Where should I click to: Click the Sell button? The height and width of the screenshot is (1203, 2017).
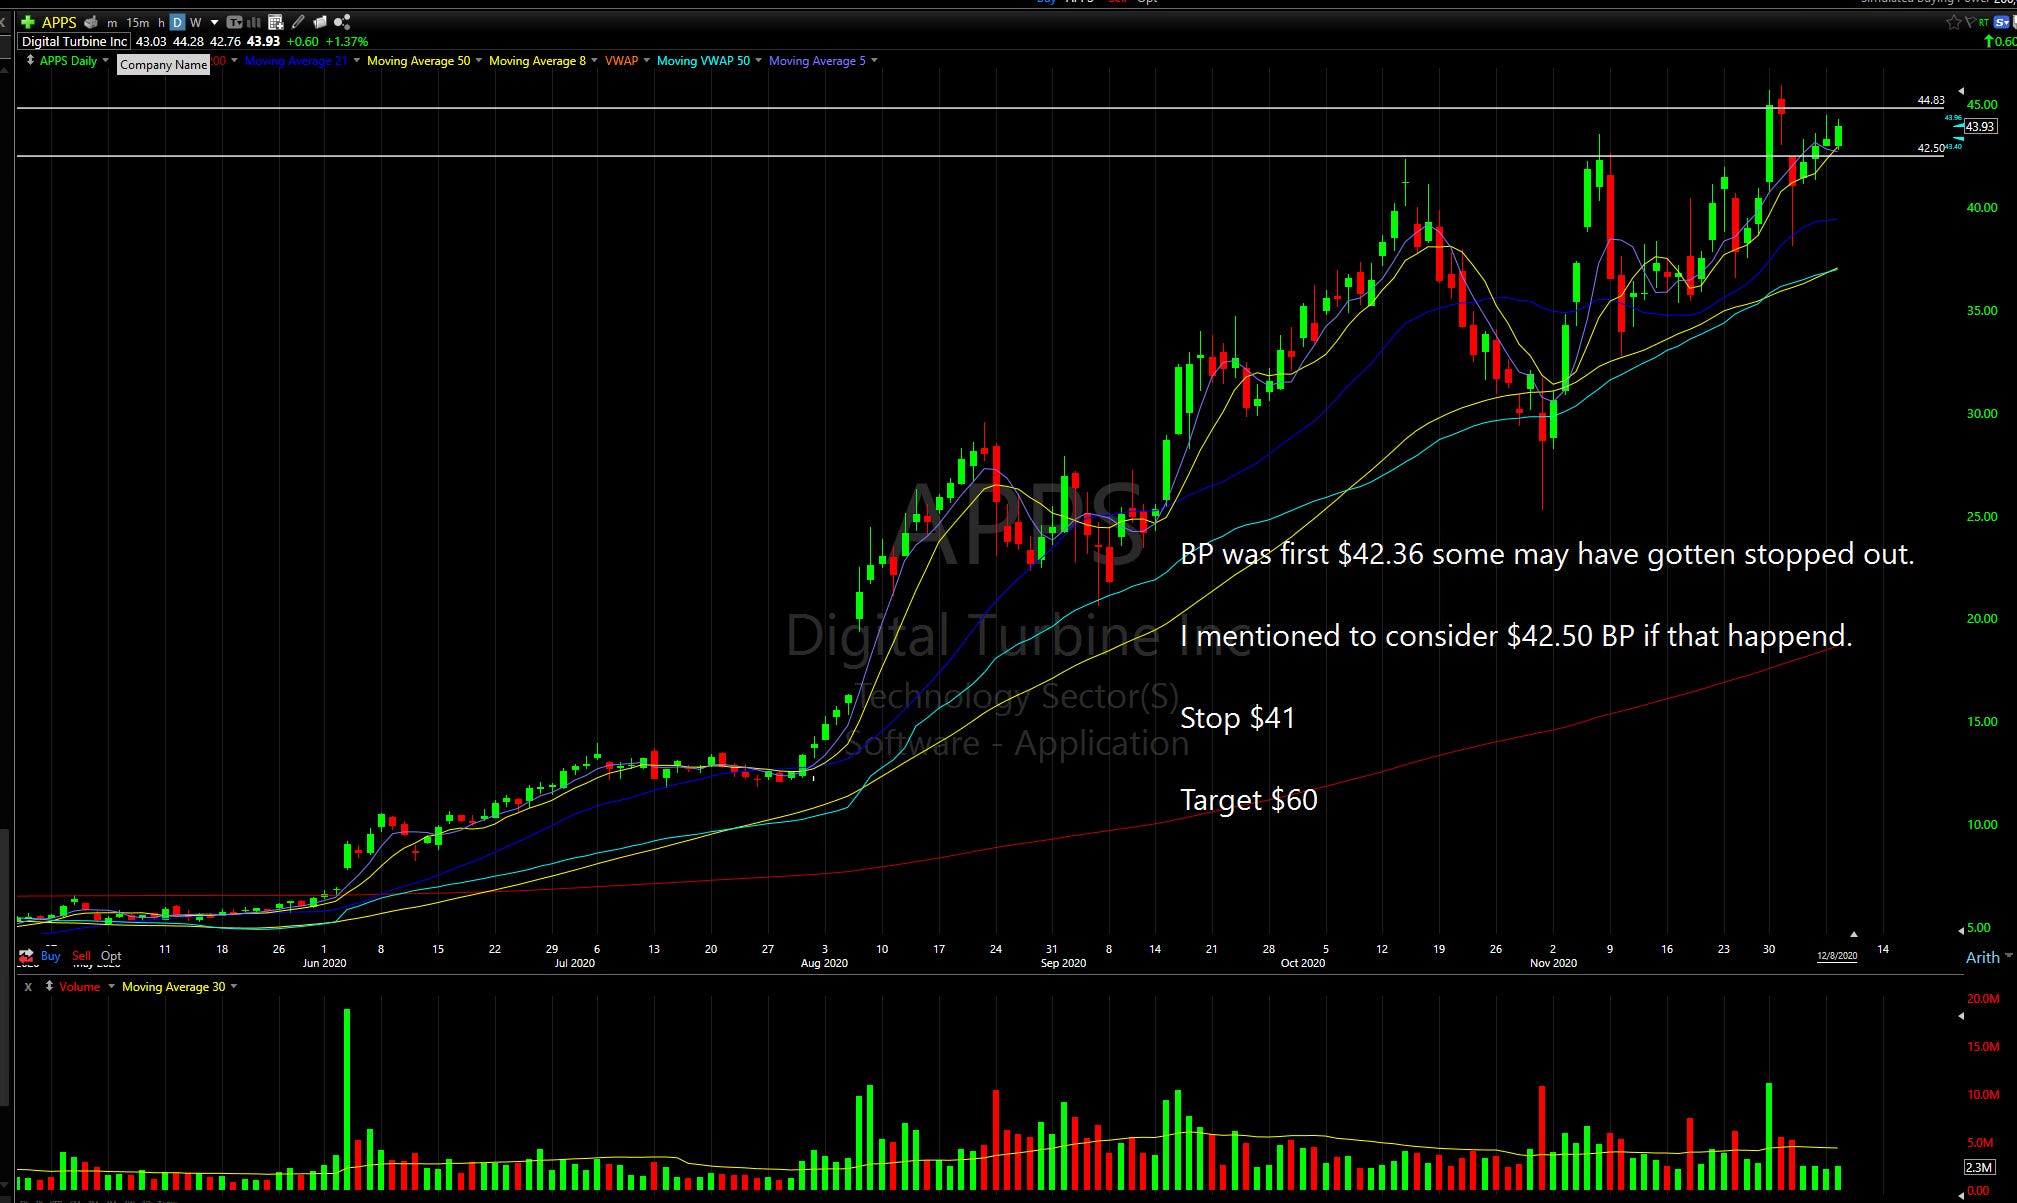pos(81,956)
